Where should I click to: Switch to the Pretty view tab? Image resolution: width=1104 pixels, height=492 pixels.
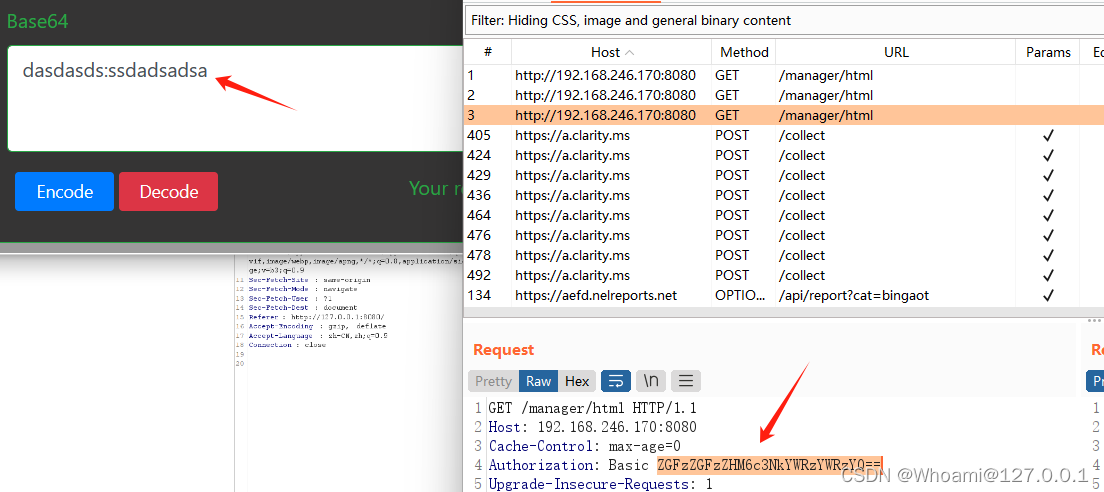pos(493,381)
